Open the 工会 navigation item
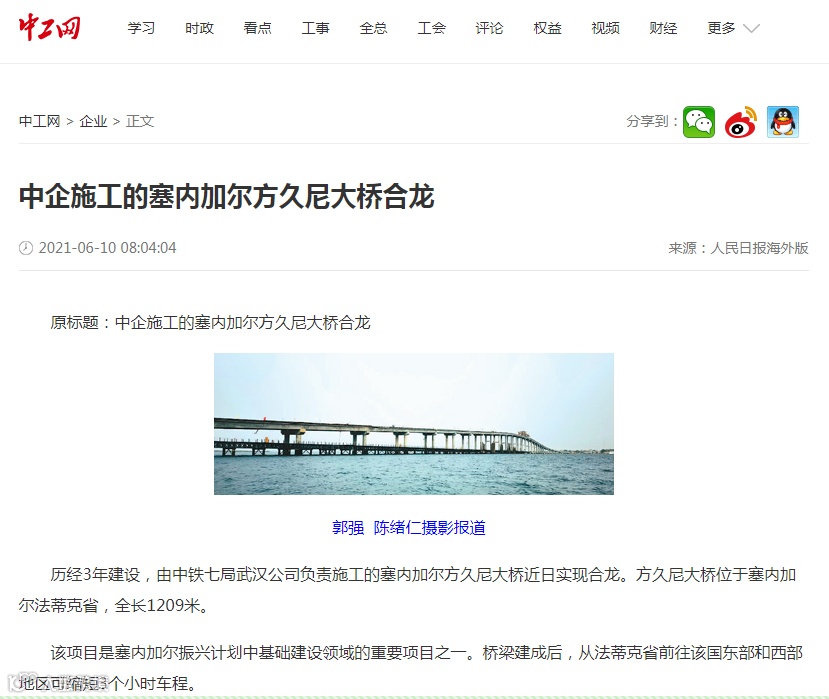The width and height of the screenshot is (829, 699). click(x=431, y=28)
